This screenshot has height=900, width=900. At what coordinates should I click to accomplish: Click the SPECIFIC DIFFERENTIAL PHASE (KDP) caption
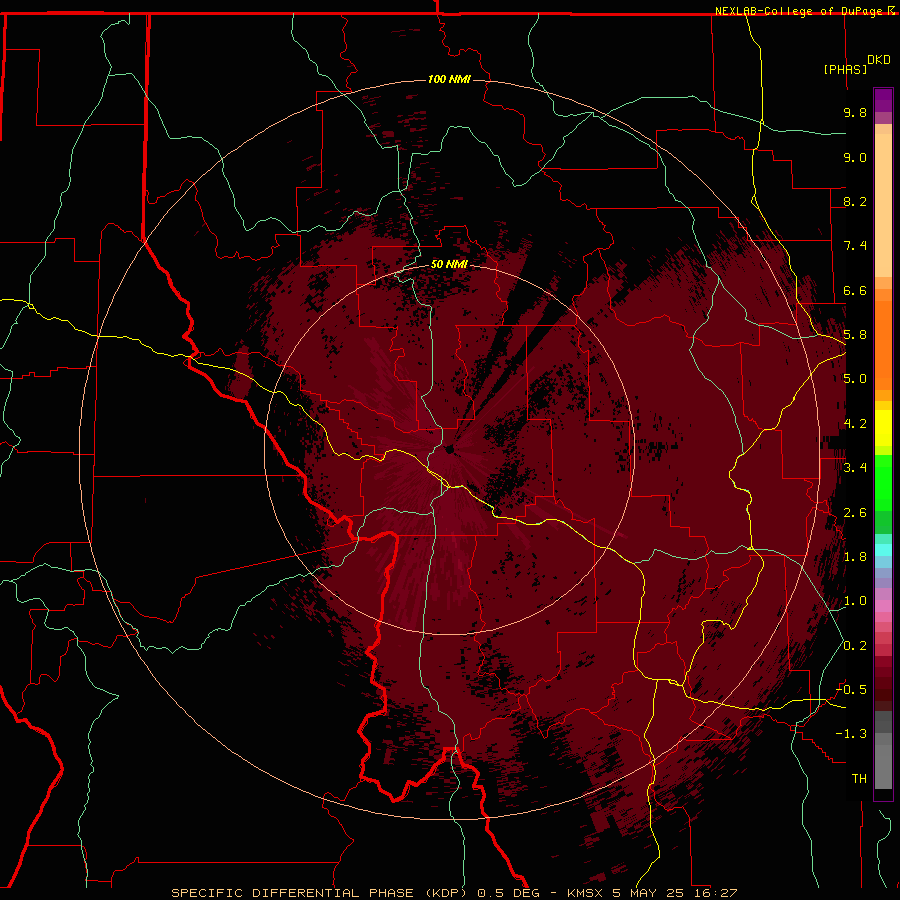coord(320,893)
